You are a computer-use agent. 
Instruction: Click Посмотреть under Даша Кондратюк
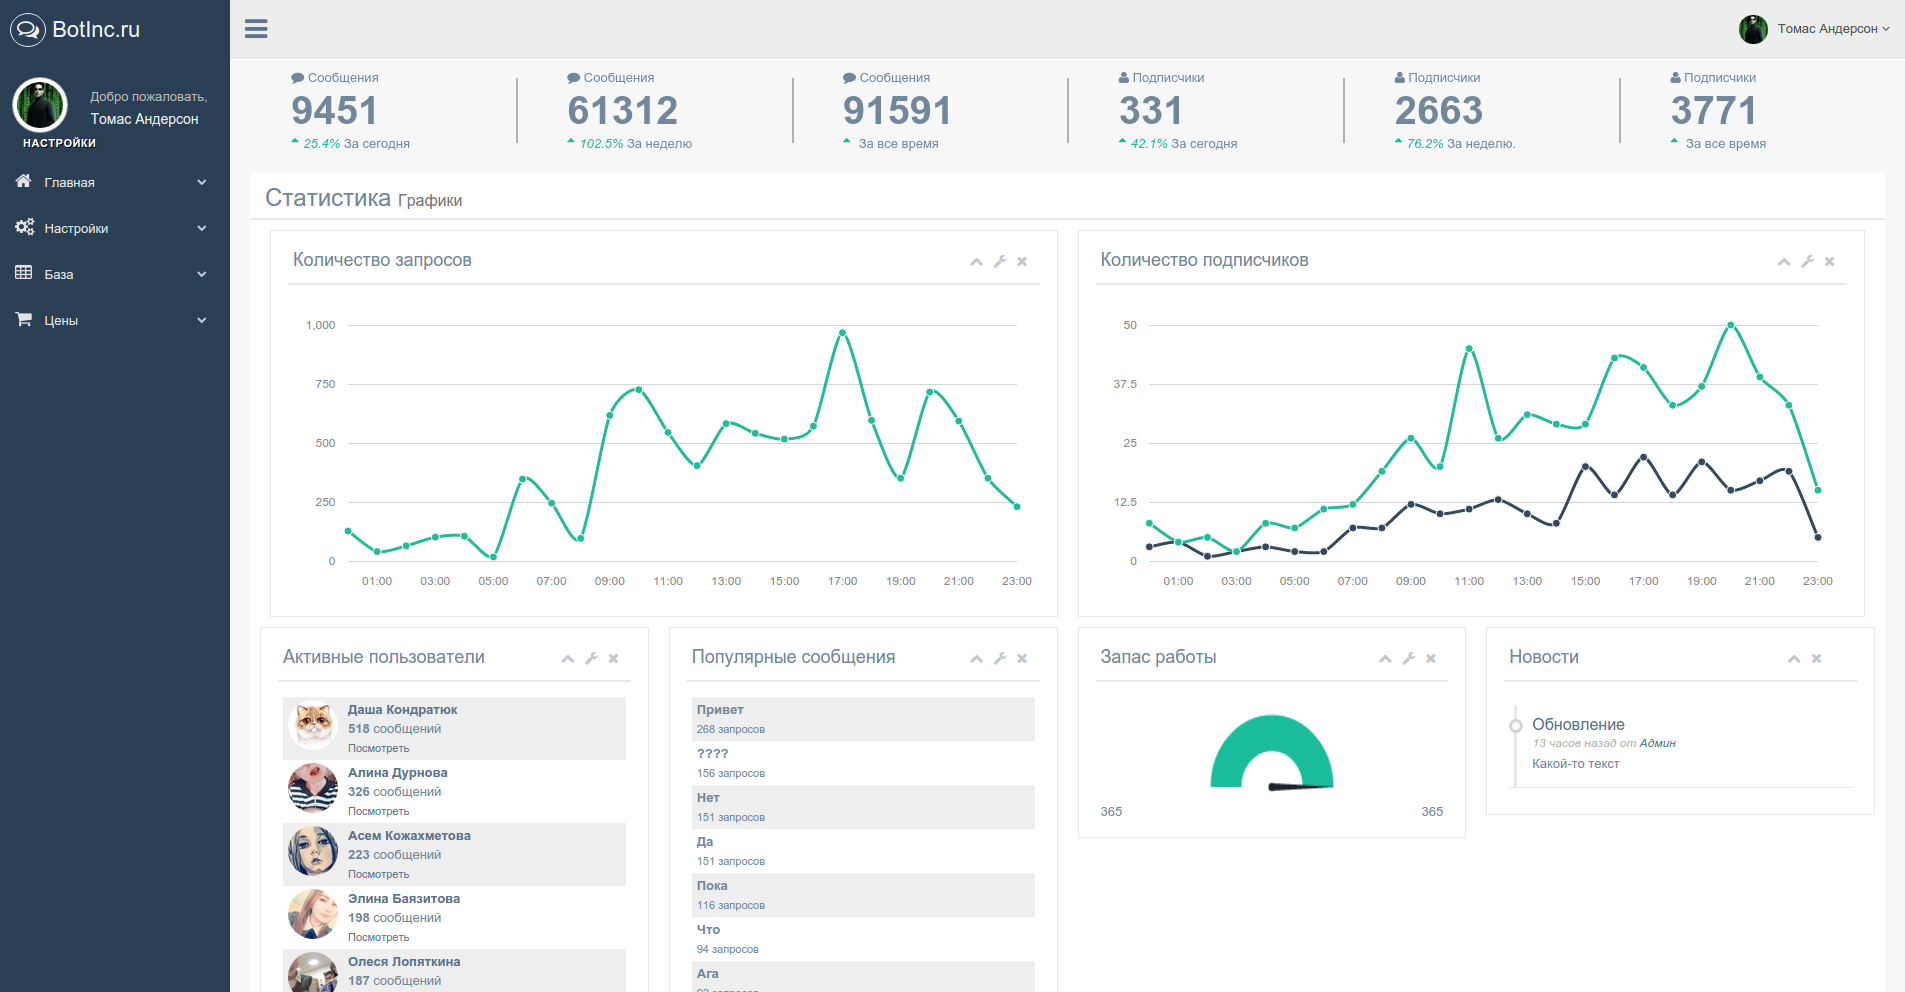pos(378,748)
